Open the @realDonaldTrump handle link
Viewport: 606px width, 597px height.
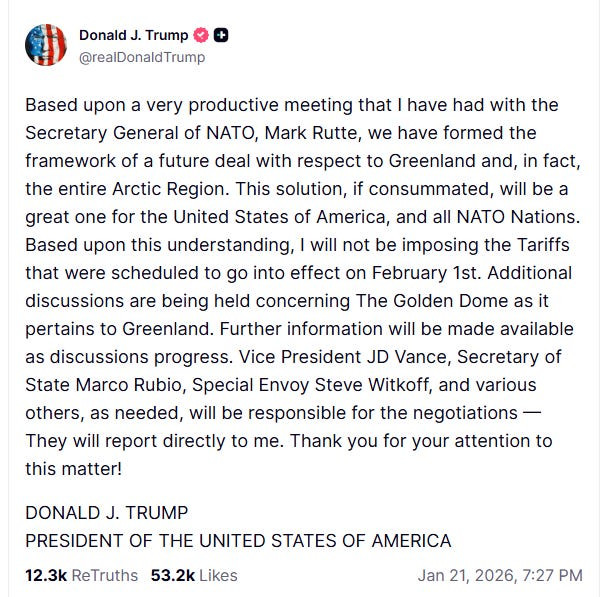pyautogui.click(x=141, y=57)
